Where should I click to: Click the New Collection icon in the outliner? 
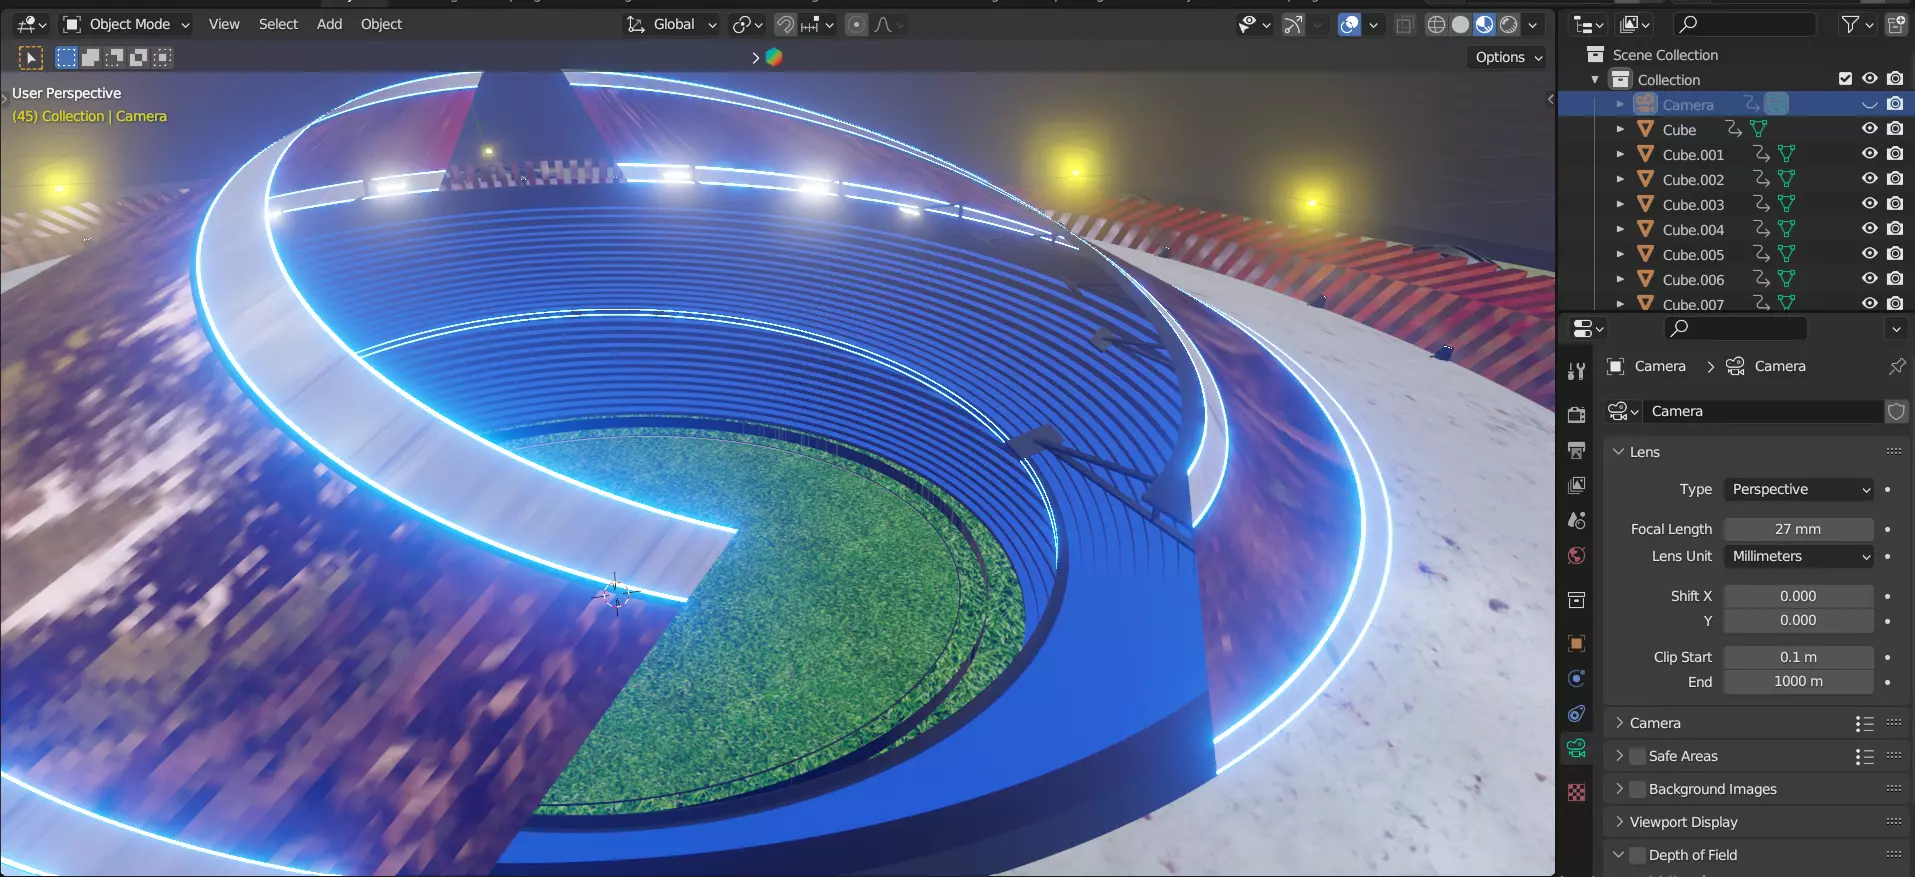pyautogui.click(x=1896, y=24)
